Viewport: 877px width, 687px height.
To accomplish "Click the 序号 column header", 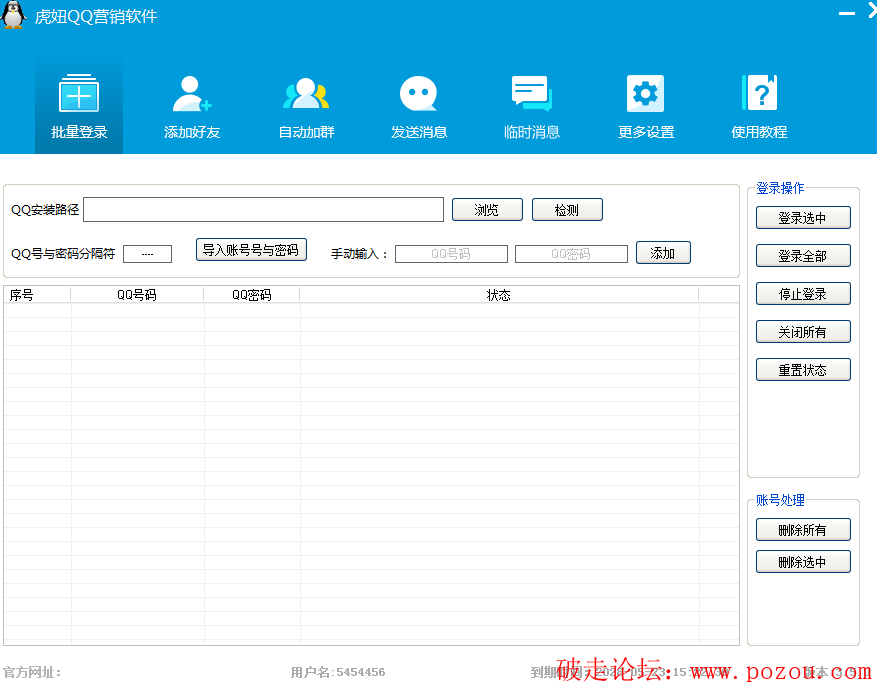I will (37, 294).
